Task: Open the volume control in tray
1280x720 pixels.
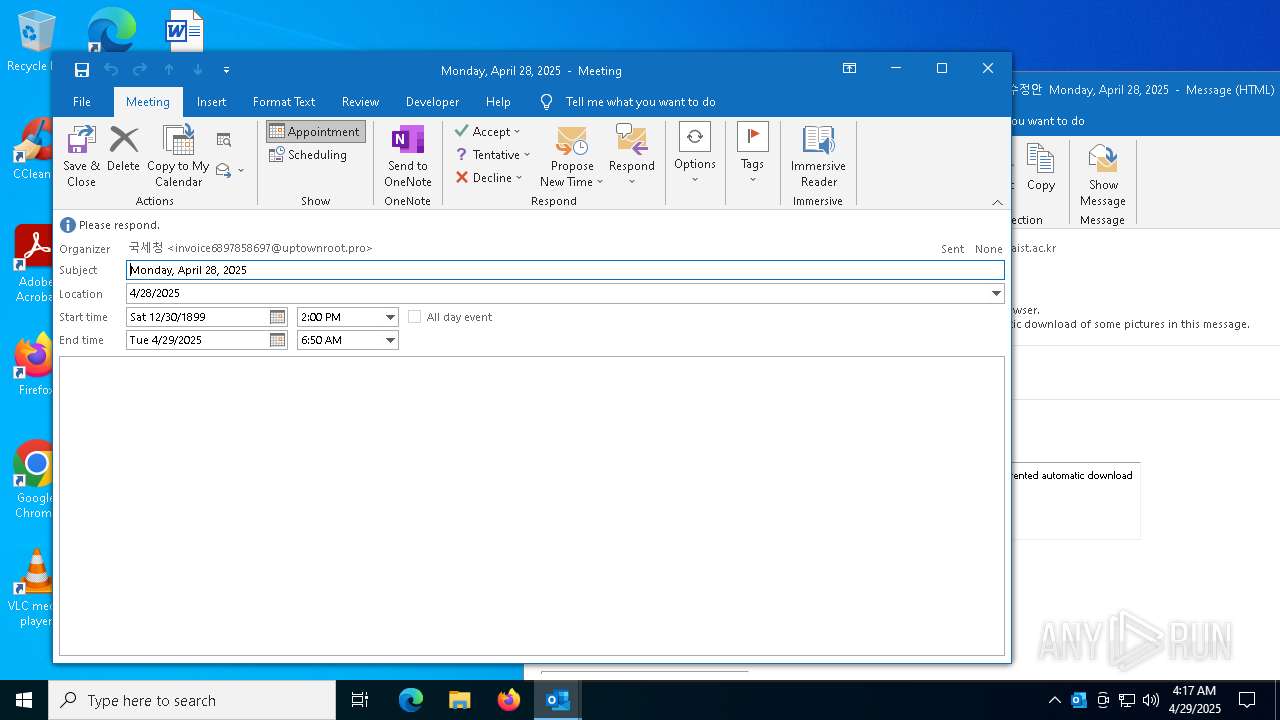Action: coord(1151,700)
